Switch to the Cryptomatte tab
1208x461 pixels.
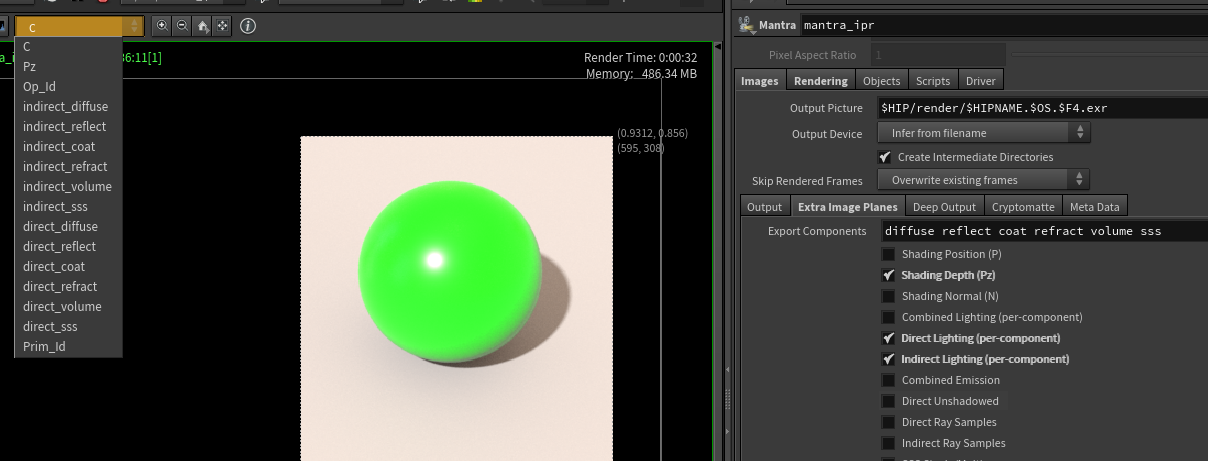[1022, 207]
